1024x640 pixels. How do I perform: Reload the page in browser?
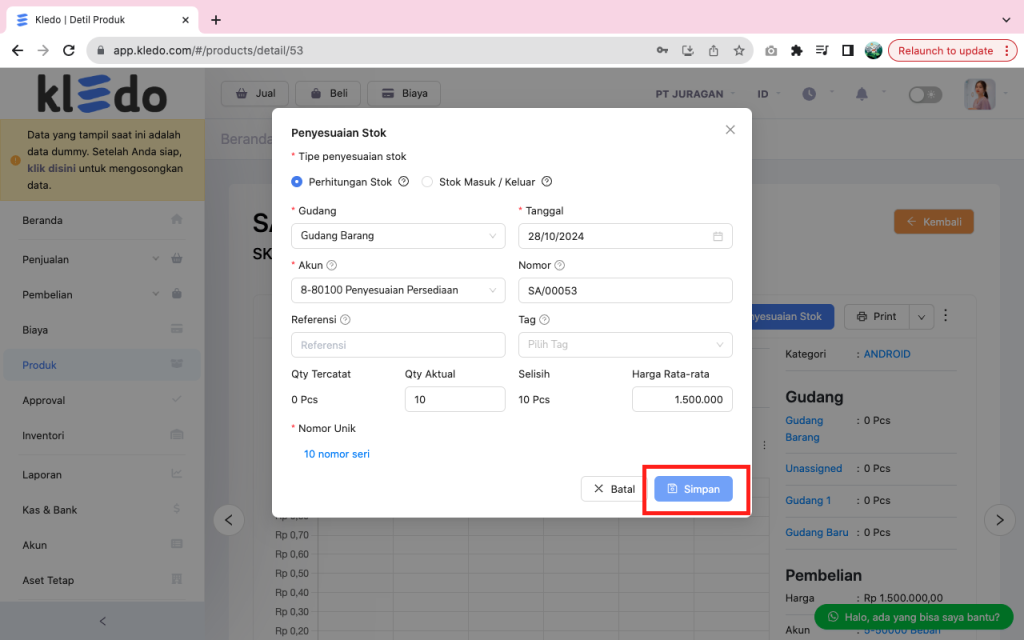69,50
